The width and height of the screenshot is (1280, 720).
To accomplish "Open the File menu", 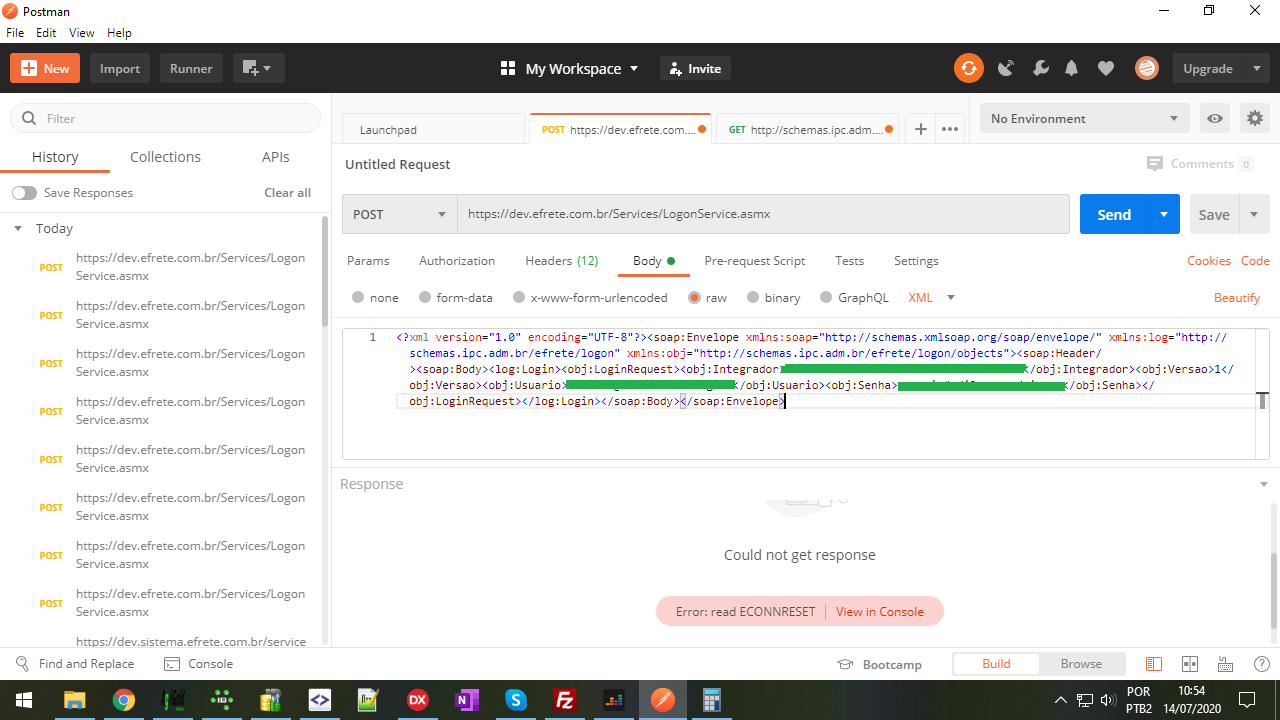I will click(x=15, y=33).
